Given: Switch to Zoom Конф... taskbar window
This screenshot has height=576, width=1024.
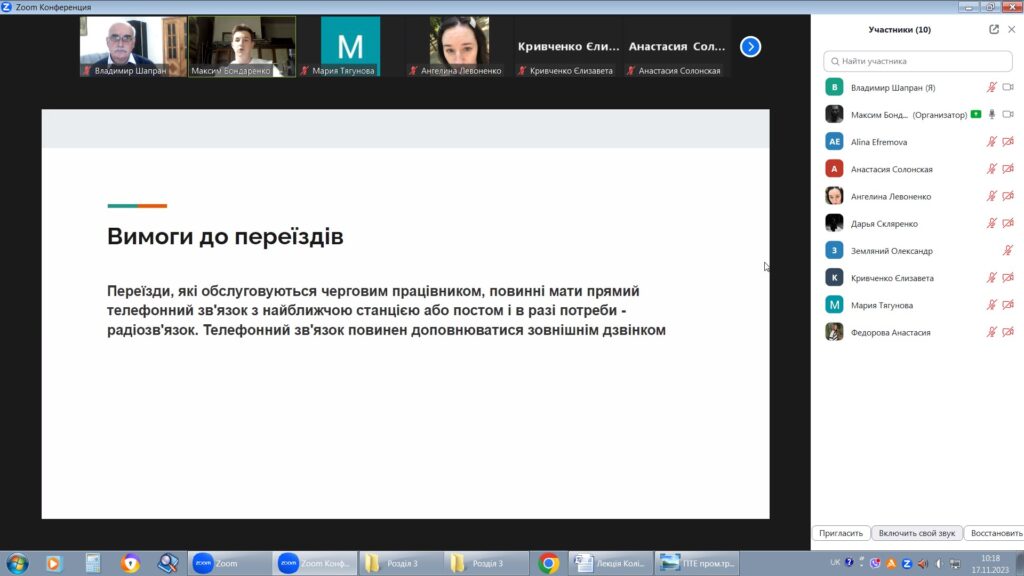Looking at the screenshot, I should [x=315, y=563].
